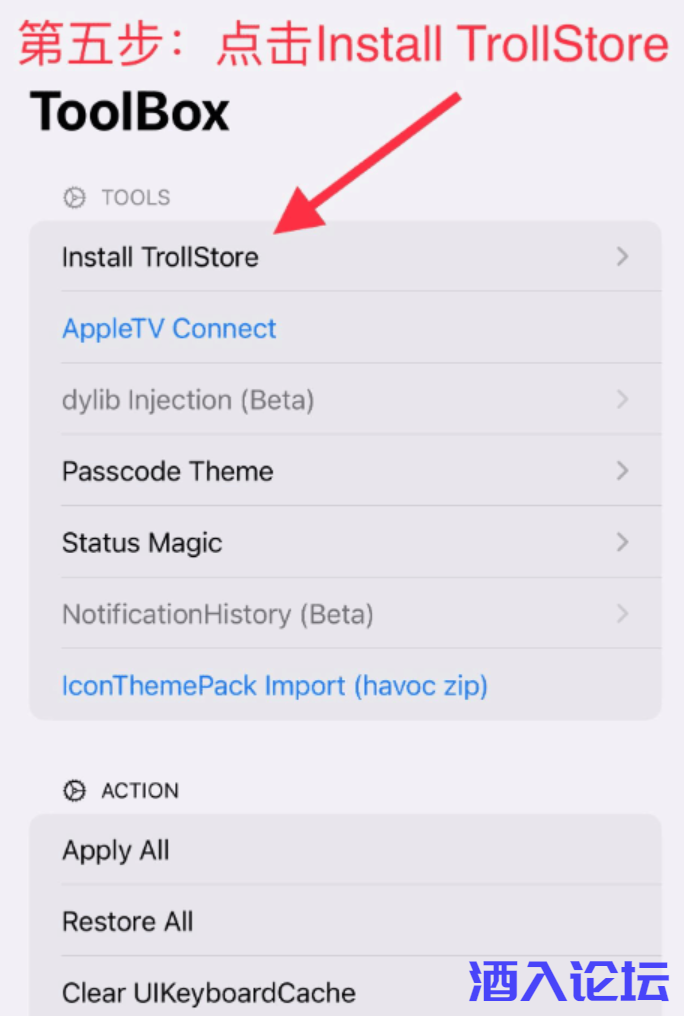Image resolution: width=684 pixels, height=1016 pixels.
Task: Click the red arrow annotation
Action: (365, 165)
